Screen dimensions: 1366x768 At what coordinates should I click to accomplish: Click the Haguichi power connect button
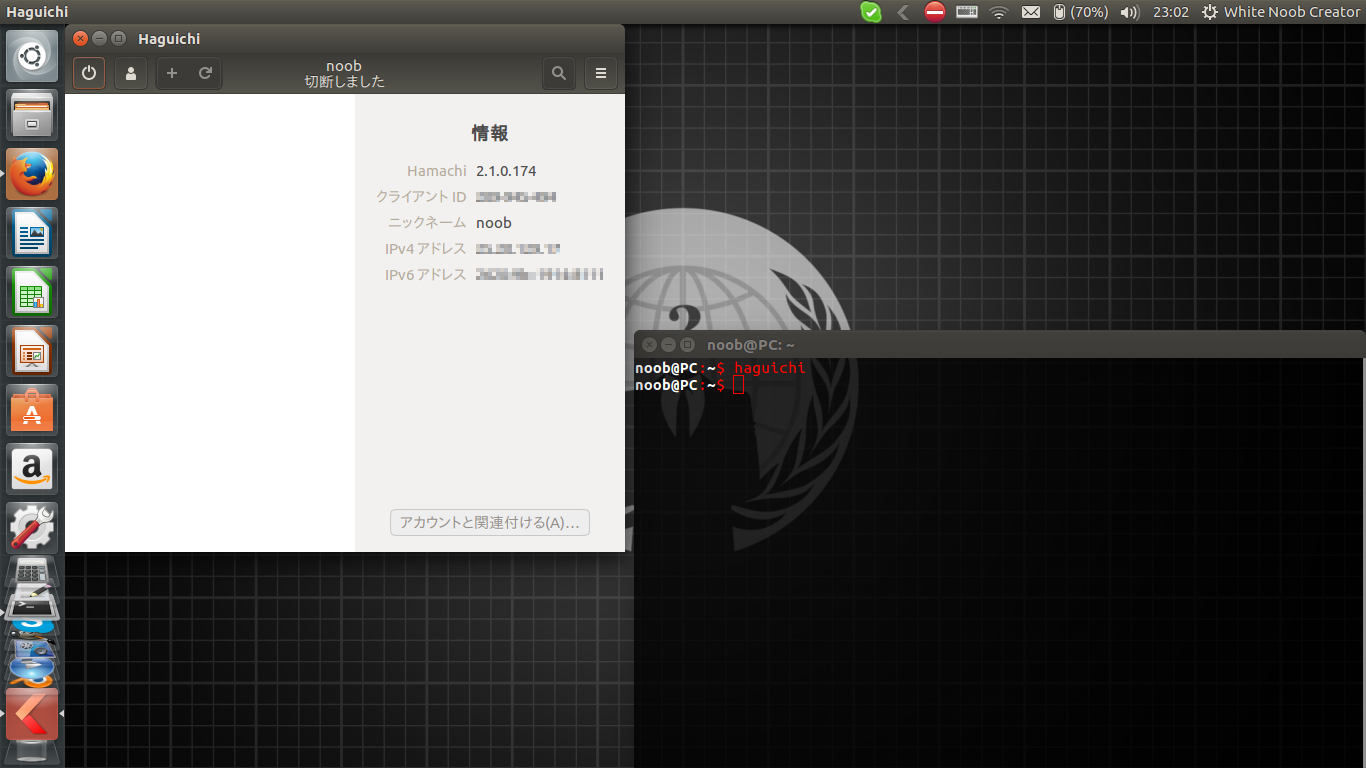(89, 73)
